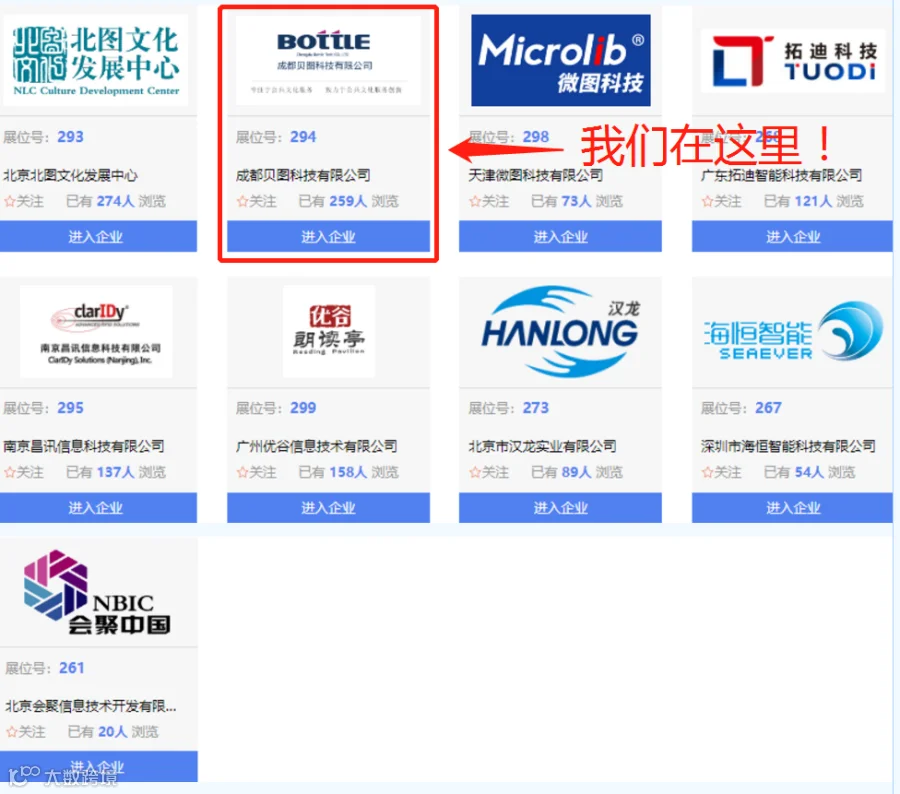Click the Bottle 成都贝图科技 logo image
The height and width of the screenshot is (794, 900).
[328, 60]
